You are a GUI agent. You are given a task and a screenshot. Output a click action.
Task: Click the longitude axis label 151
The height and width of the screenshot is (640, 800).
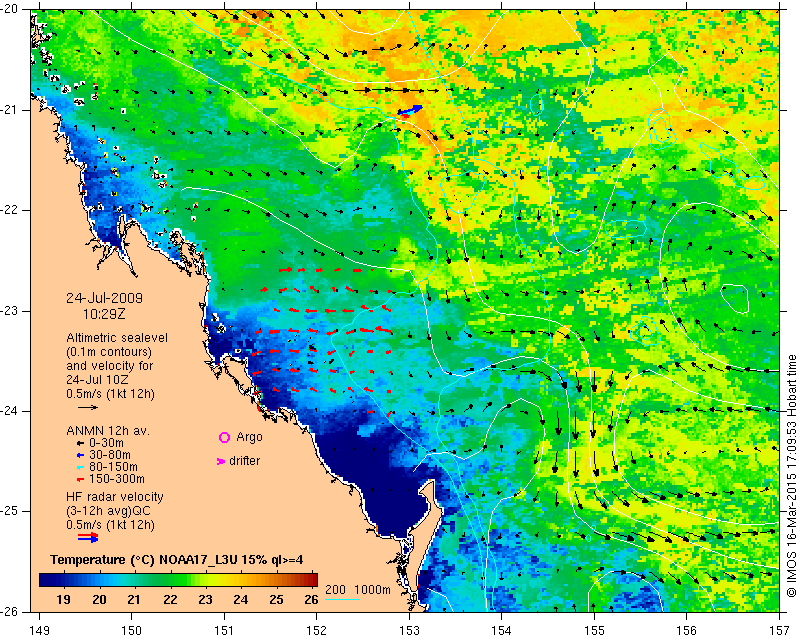(x=224, y=631)
